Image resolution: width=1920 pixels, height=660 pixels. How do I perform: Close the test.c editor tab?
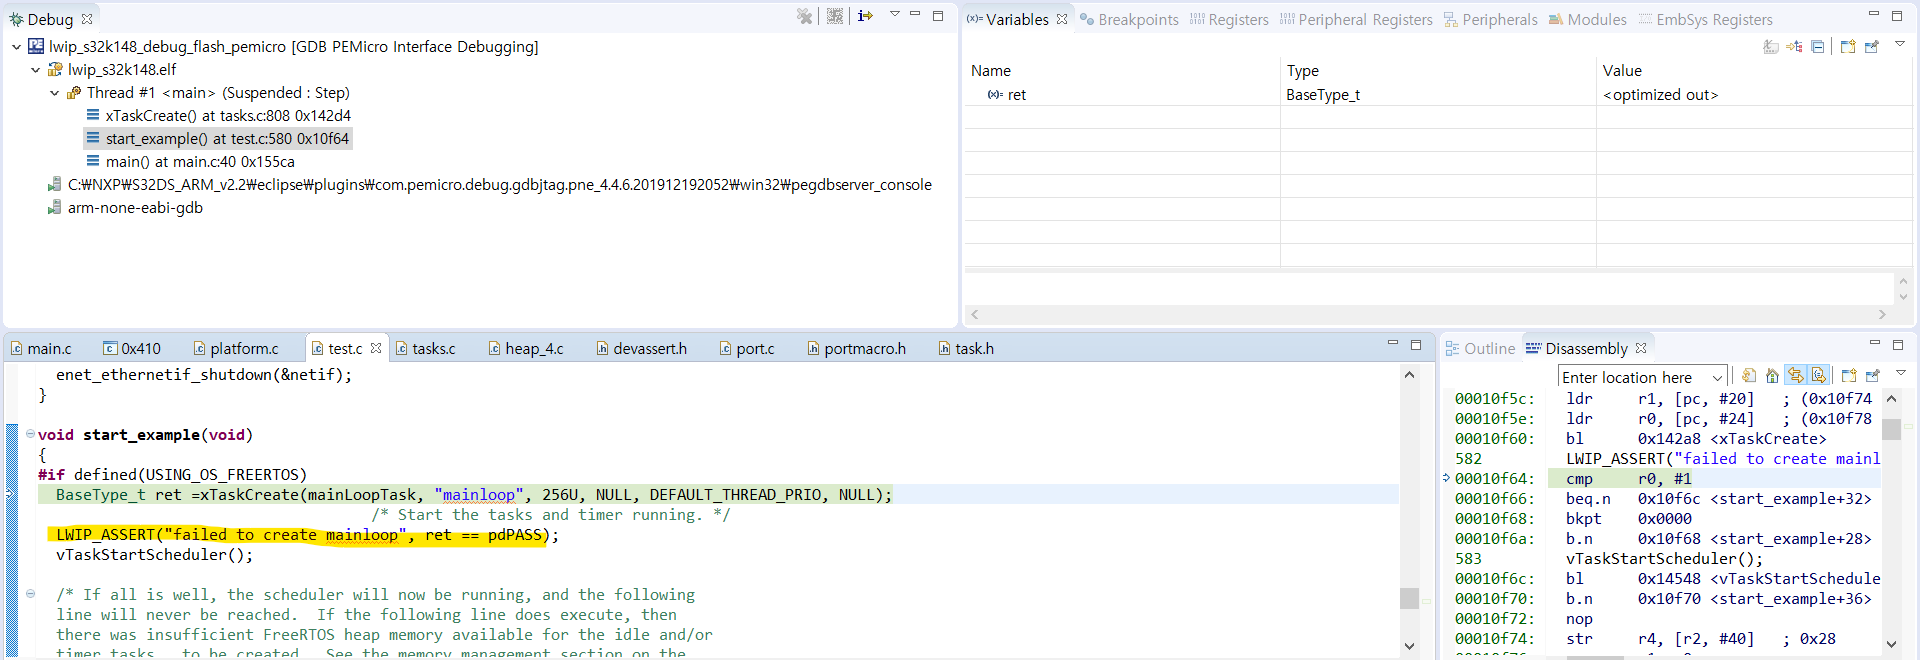click(376, 348)
